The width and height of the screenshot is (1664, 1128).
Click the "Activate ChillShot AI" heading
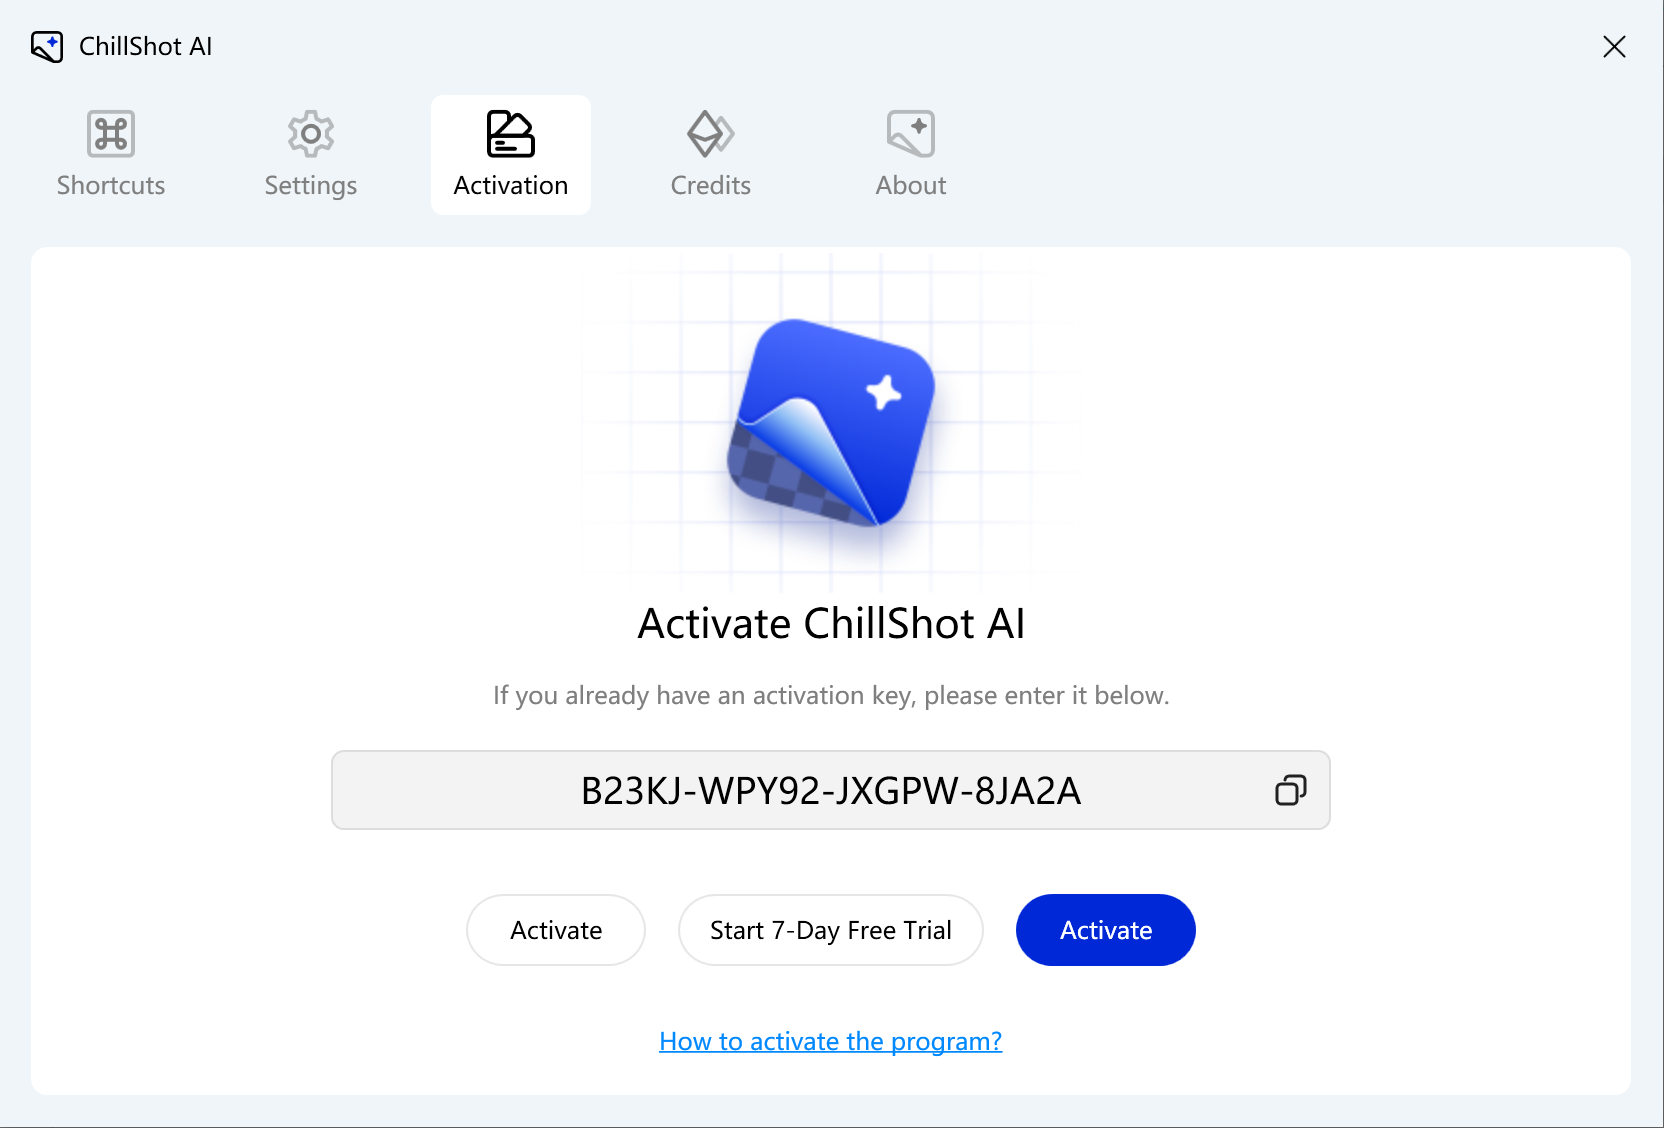point(831,624)
